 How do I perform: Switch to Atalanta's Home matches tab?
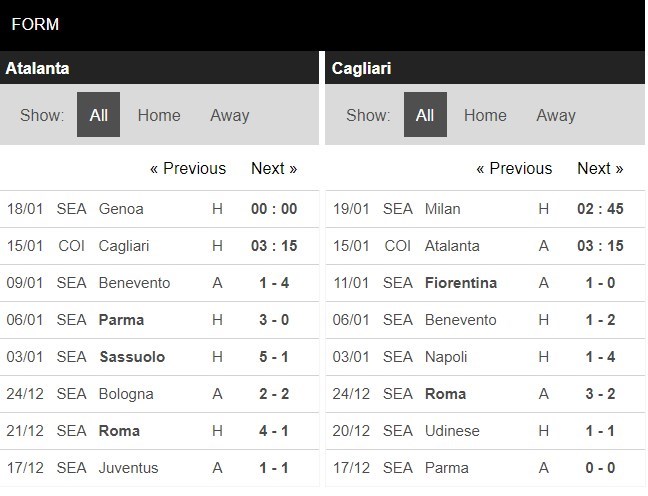(159, 115)
